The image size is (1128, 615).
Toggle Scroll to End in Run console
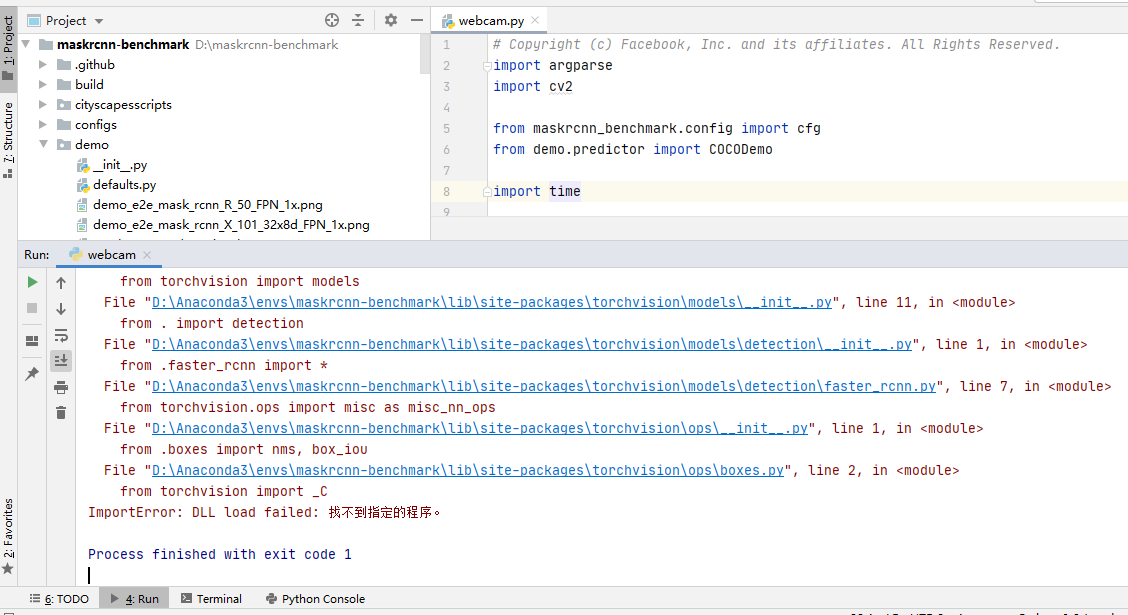pos(61,360)
